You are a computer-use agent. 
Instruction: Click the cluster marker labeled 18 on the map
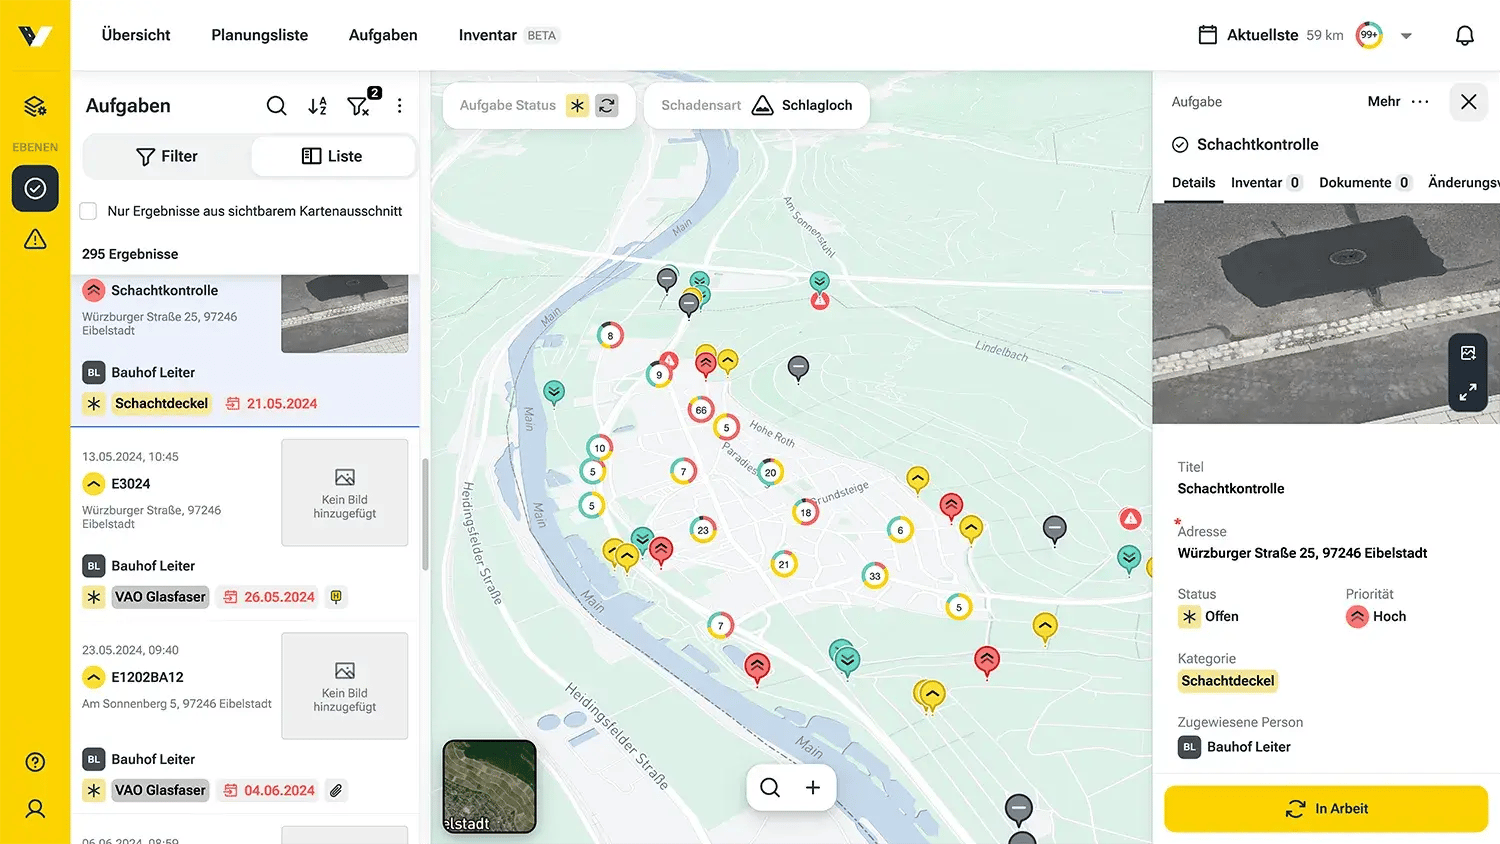click(806, 513)
